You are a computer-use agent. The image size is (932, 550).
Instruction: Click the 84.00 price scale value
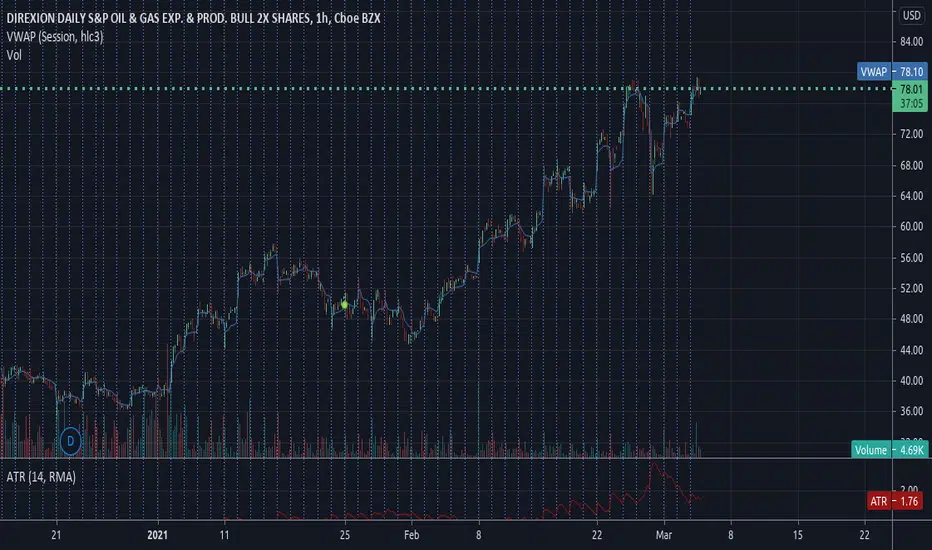point(911,42)
